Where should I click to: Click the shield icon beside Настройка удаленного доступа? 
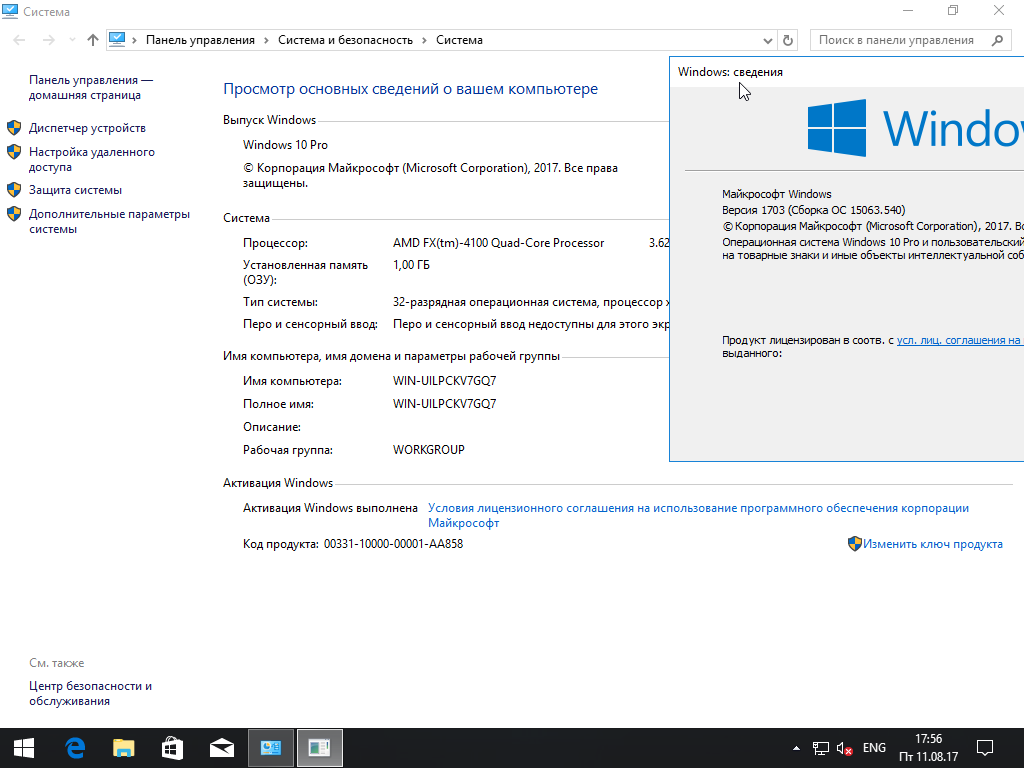14,152
